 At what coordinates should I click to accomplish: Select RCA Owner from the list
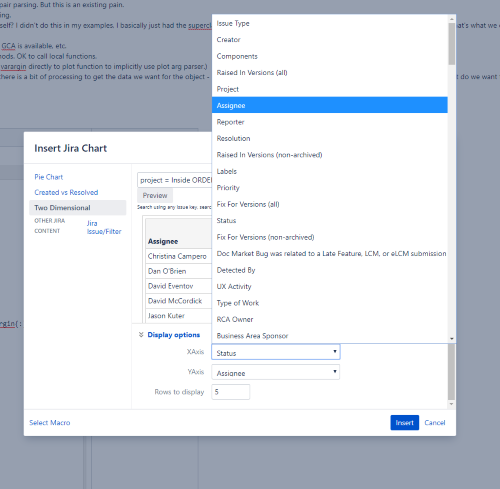coord(330,319)
